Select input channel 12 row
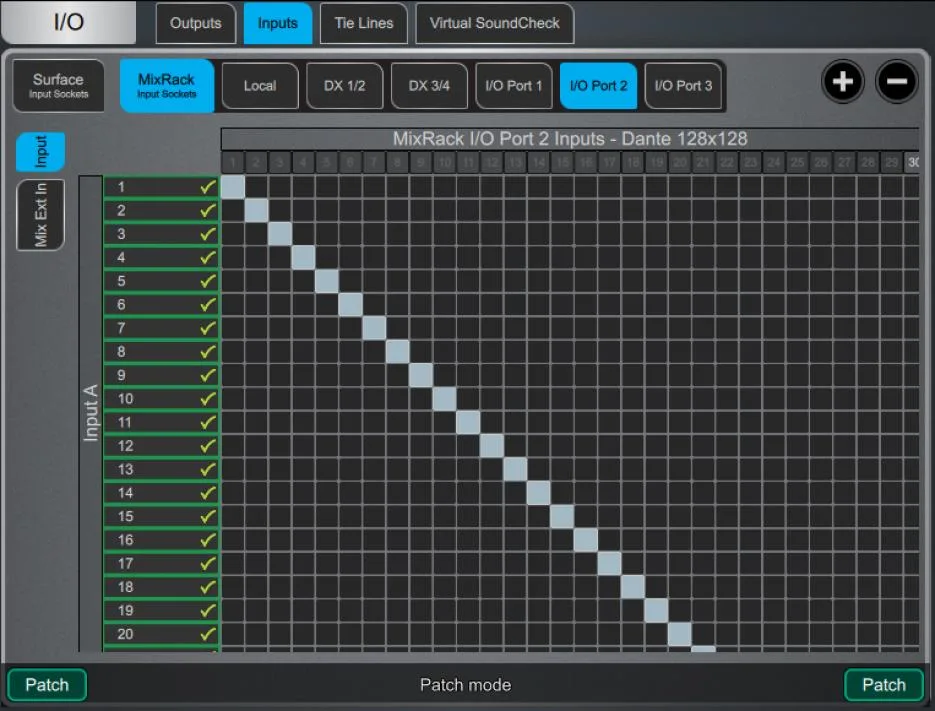The image size is (935, 711). point(162,446)
